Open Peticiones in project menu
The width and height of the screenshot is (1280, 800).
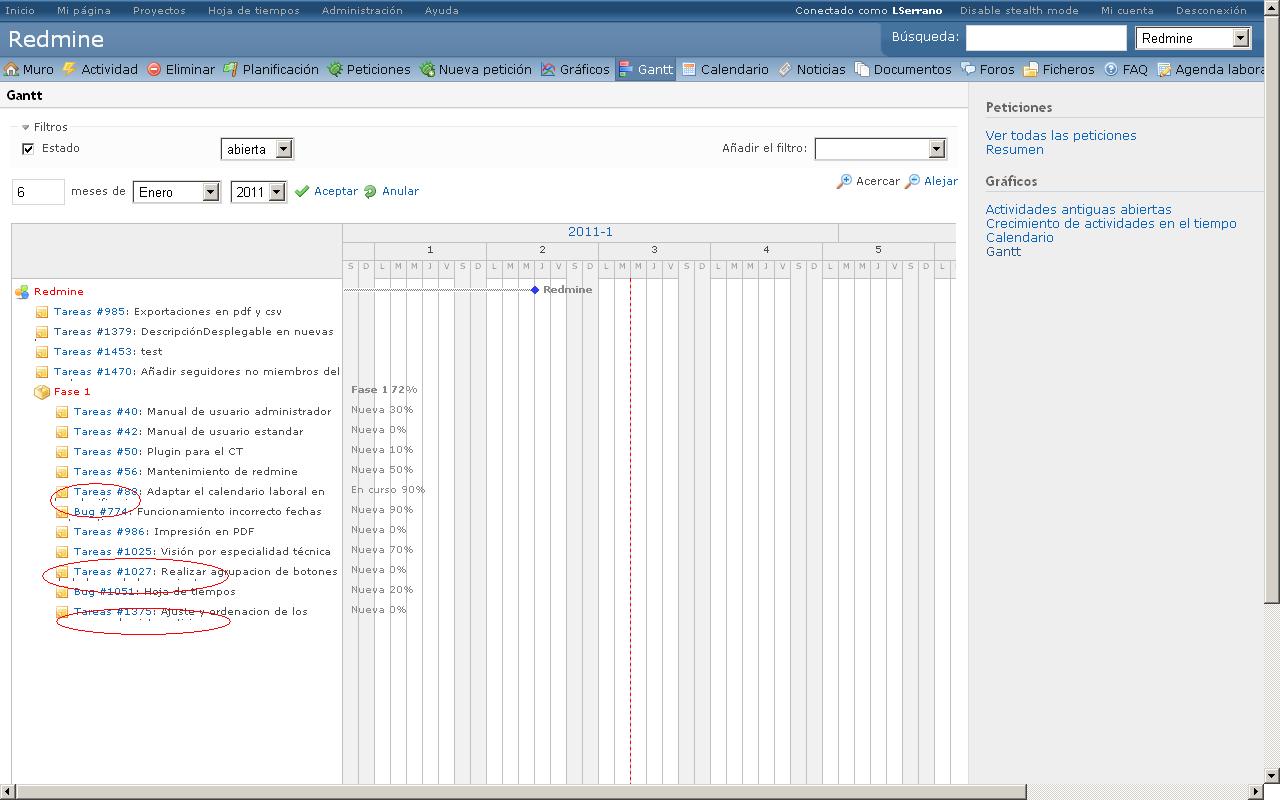(x=369, y=69)
